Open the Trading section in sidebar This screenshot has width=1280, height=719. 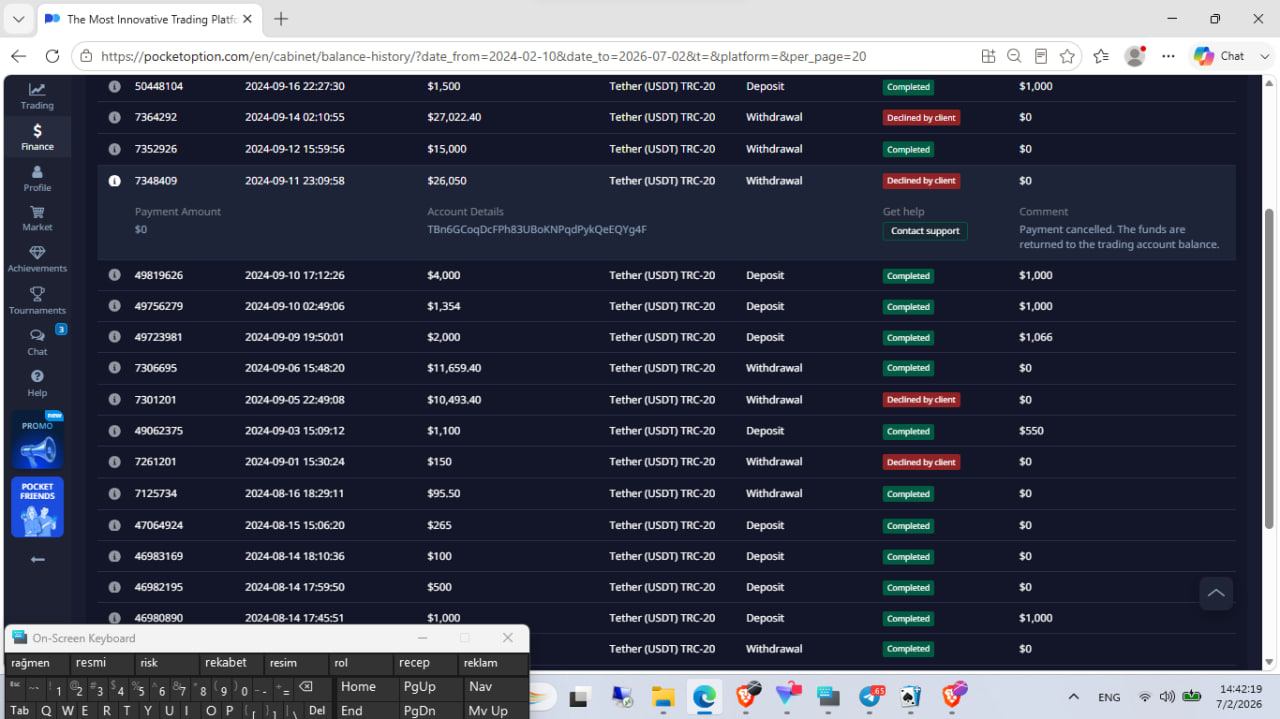[x=37, y=96]
